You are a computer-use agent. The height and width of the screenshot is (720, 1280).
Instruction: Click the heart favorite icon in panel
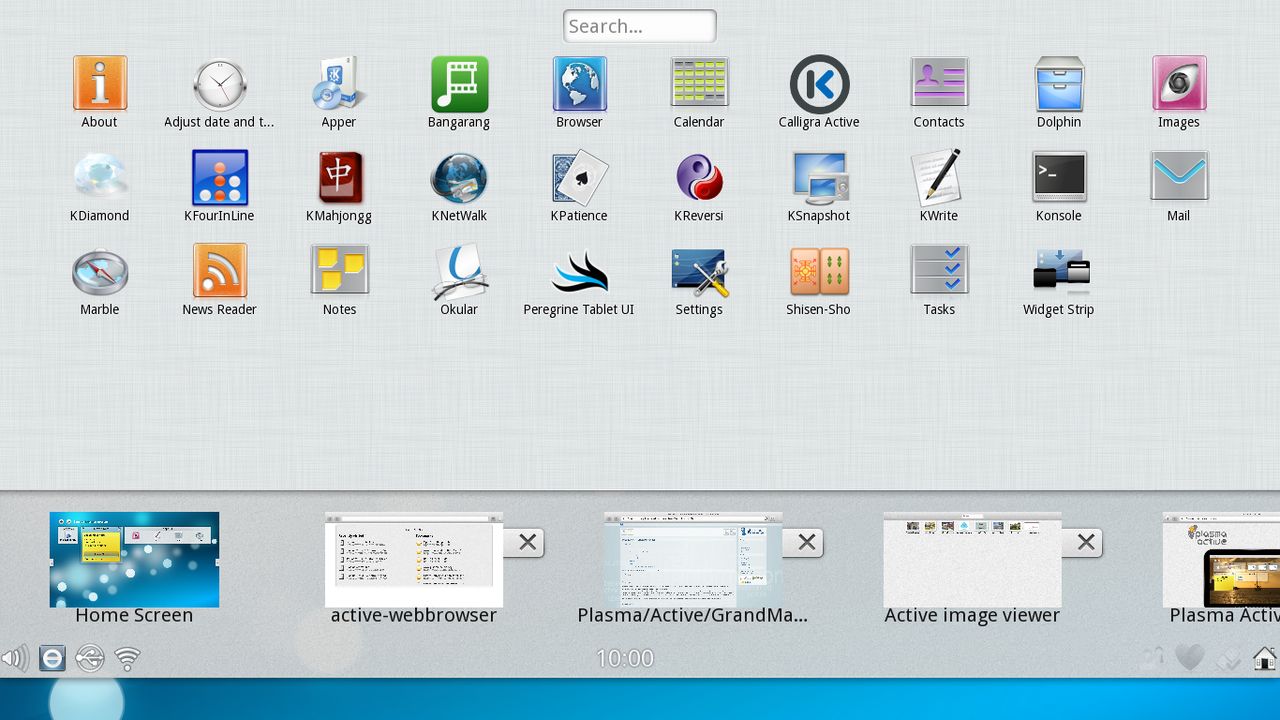[x=1189, y=658]
